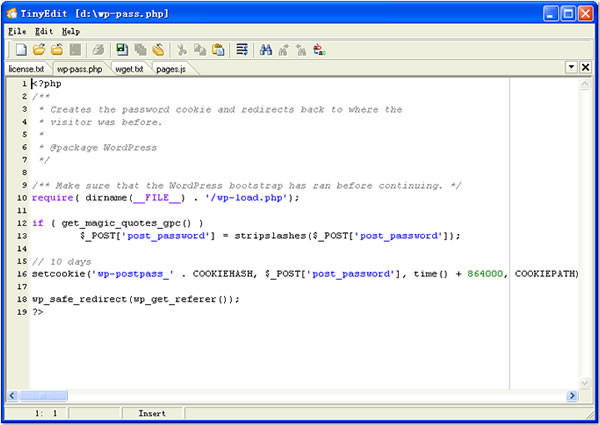Click the green Save disk icon
This screenshot has height=425, width=600.
[x=122, y=49]
